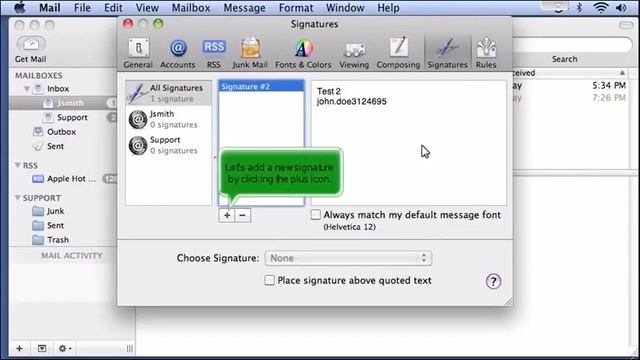Open Mail menu

[x=50, y=8]
